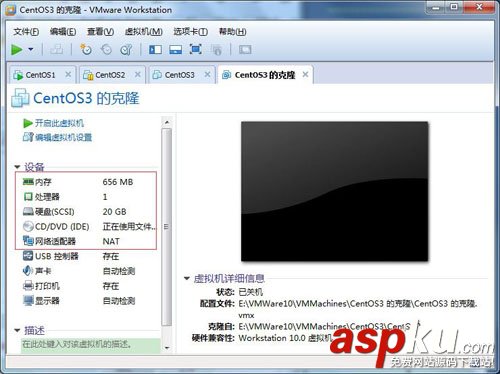Enter full screen mode via toolbar icon
The width and height of the screenshot is (500, 374).
[x=196, y=50]
